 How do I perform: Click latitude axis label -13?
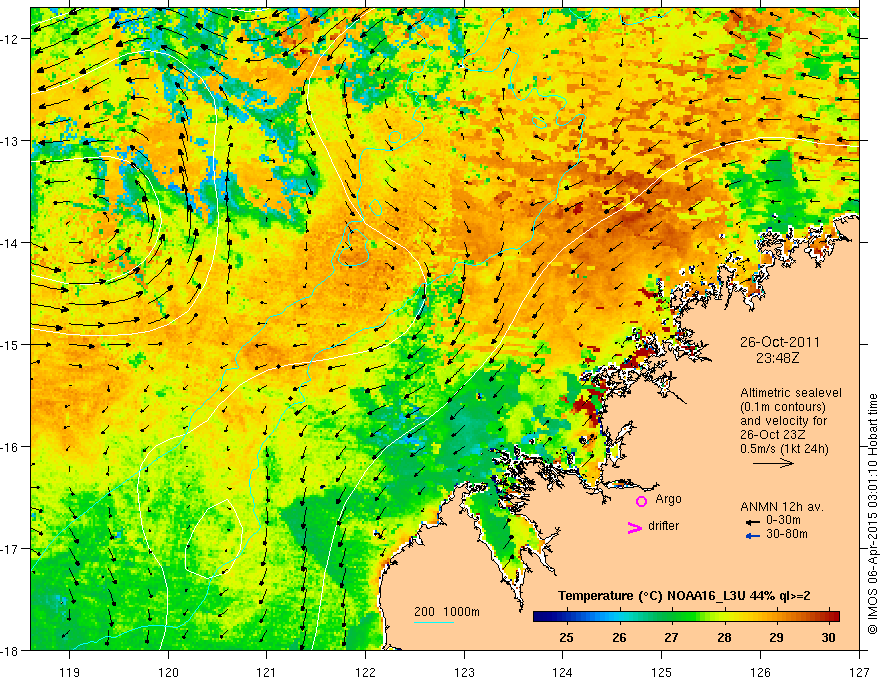coord(11,141)
